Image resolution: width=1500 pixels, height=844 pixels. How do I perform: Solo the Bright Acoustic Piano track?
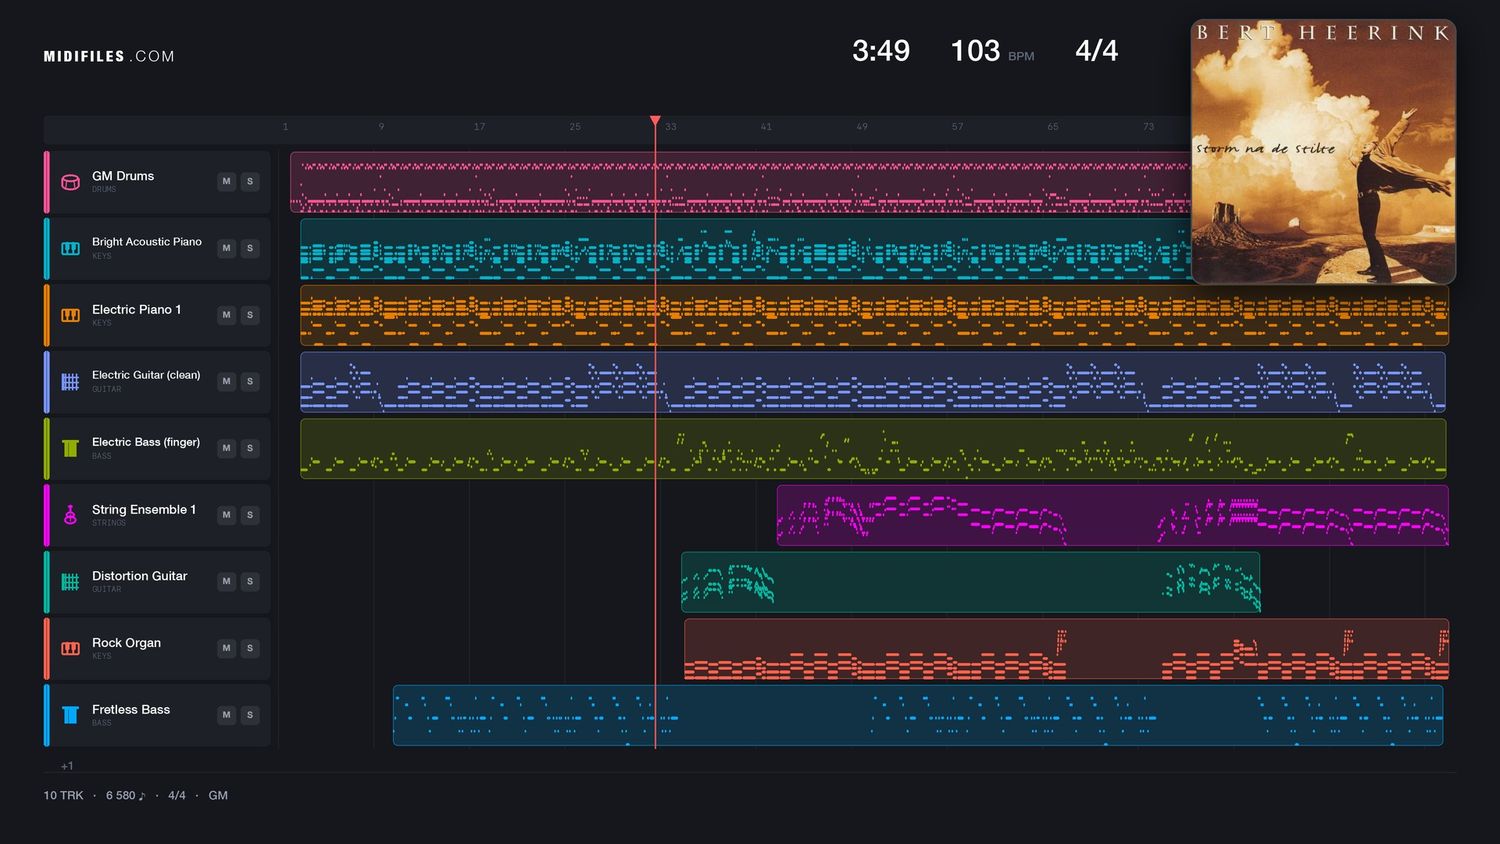pos(250,248)
